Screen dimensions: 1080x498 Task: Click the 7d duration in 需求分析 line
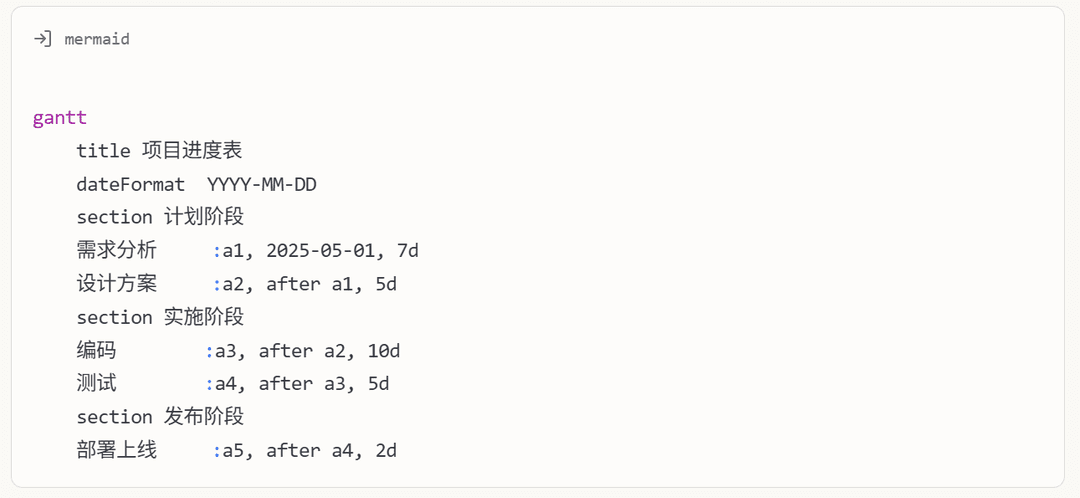(x=408, y=250)
